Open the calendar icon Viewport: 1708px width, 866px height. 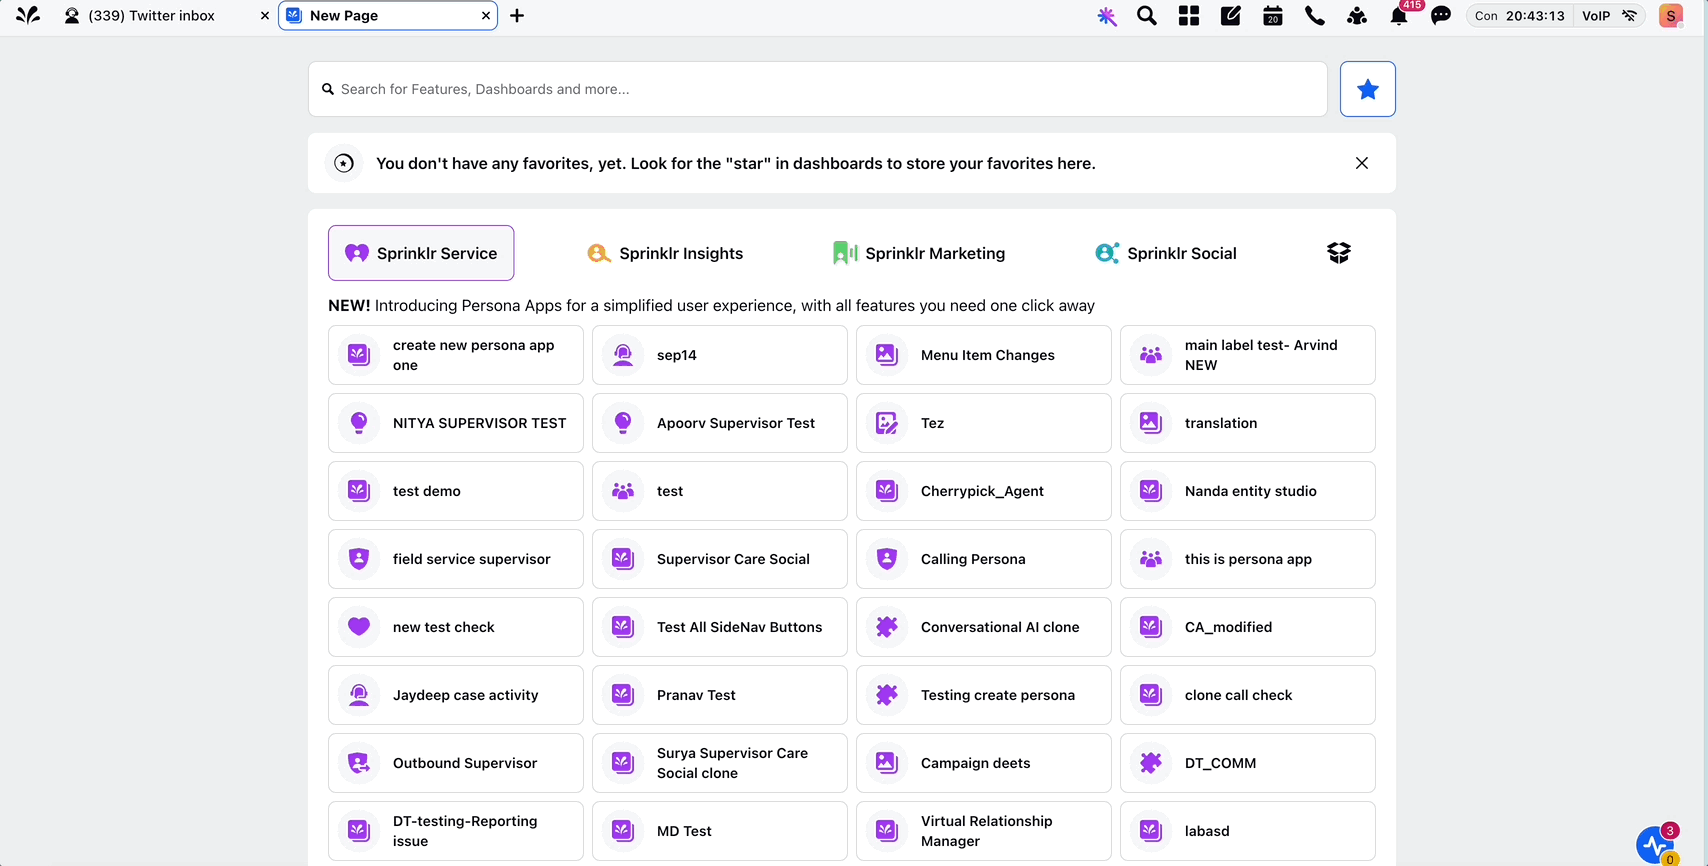(x=1273, y=16)
